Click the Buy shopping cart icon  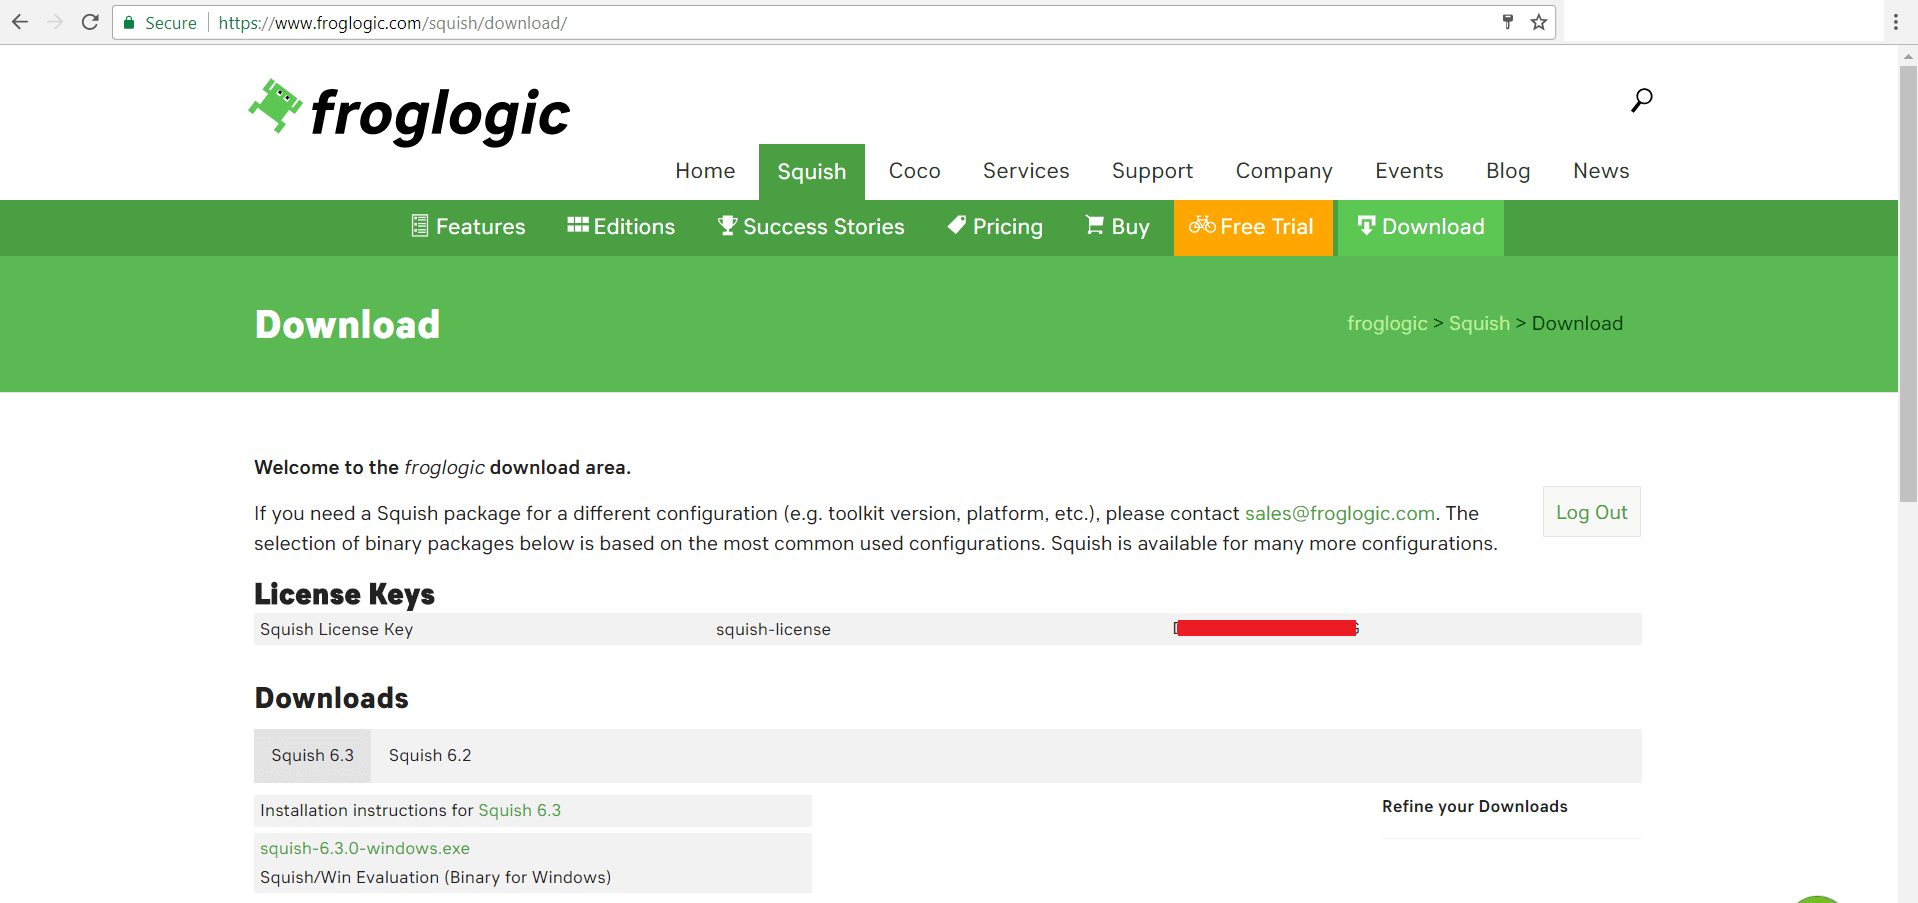pyautogui.click(x=1095, y=225)
